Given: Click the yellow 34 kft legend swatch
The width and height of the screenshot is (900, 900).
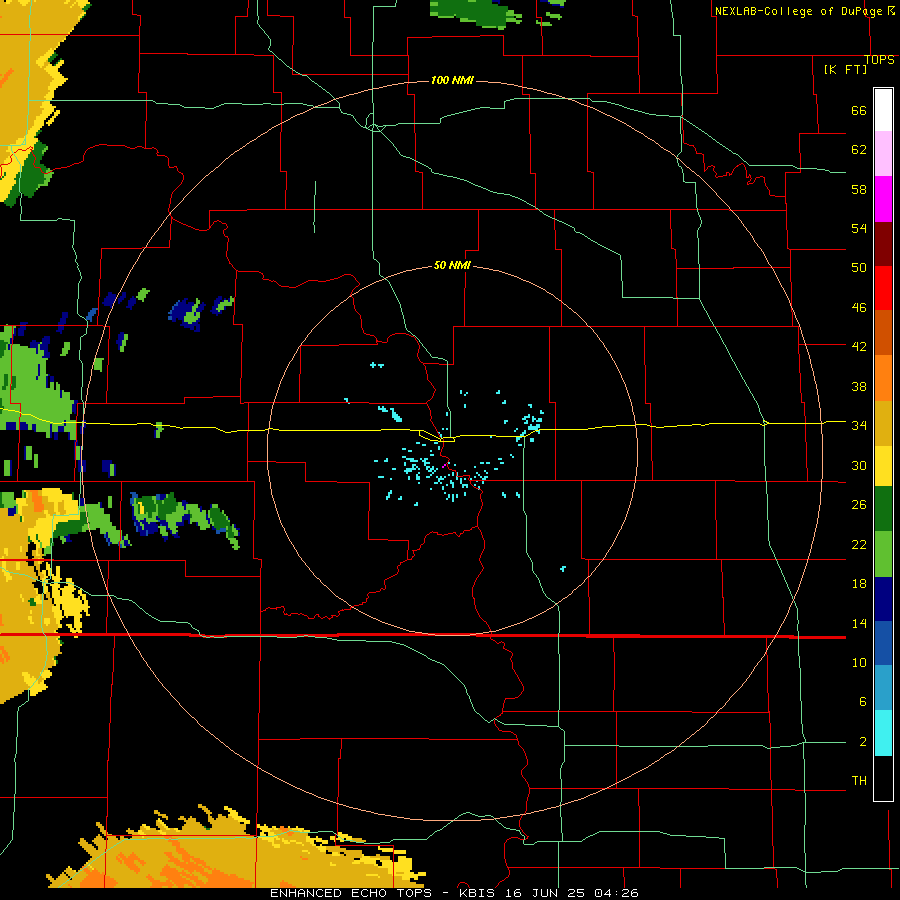Looking at the screenshot, I should tap(883, 465).
